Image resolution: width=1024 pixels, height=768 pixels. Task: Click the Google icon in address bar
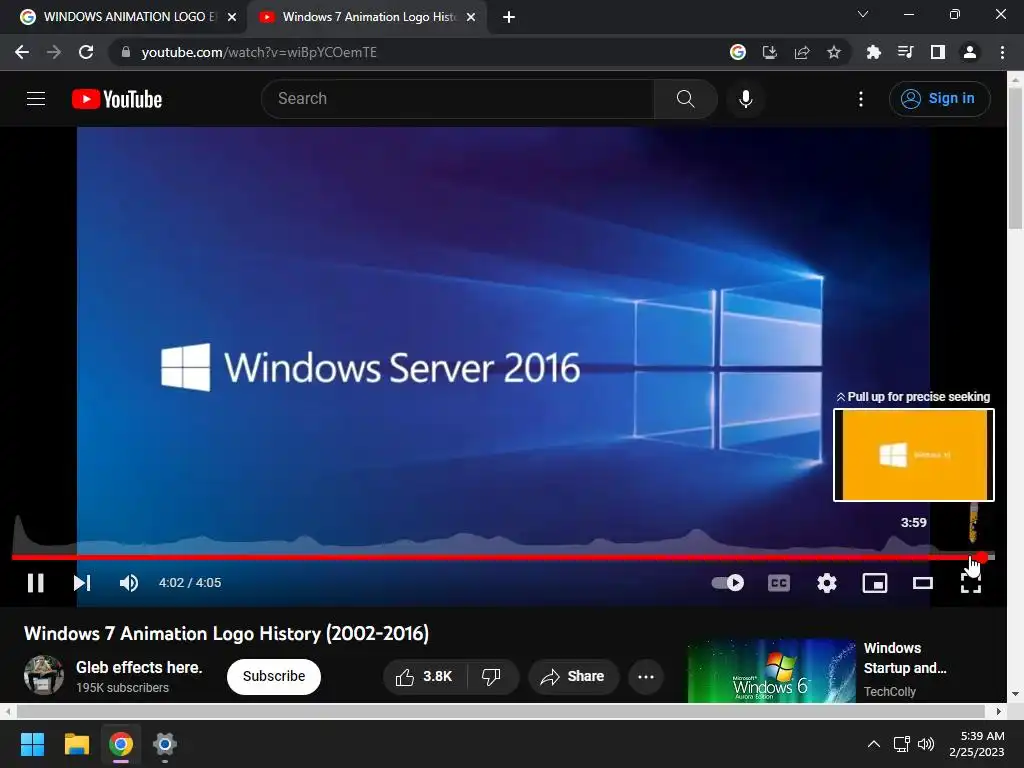click(x=738, y=52)
